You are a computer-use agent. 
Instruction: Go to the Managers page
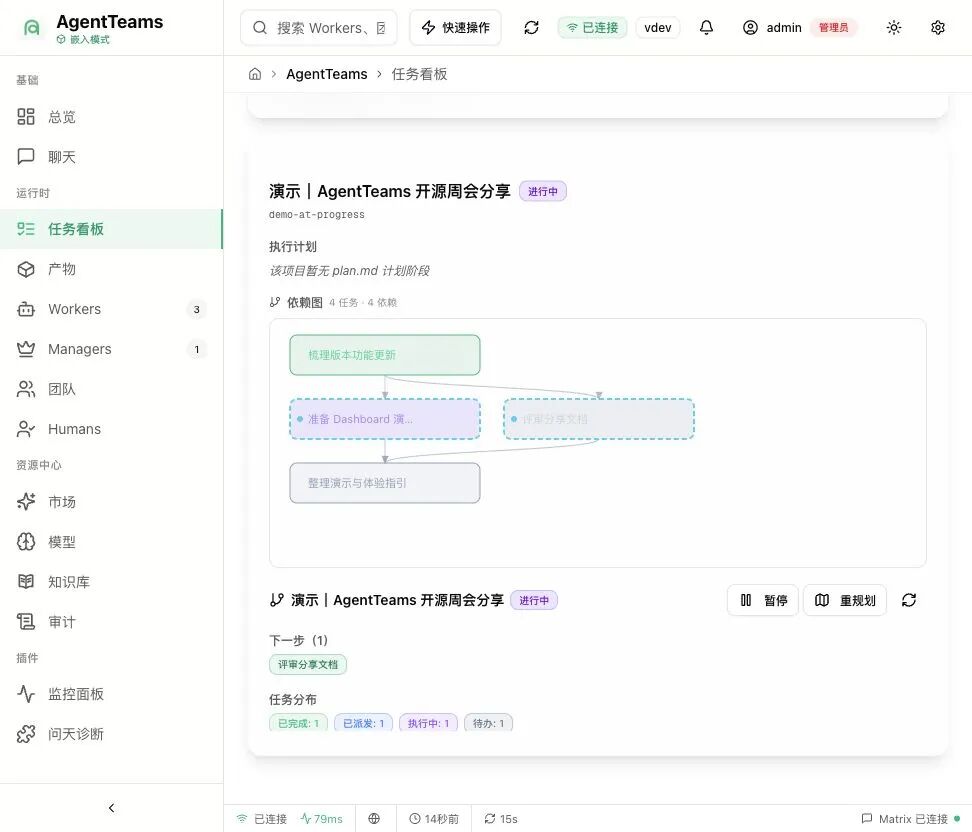click(x=110, y=349)
